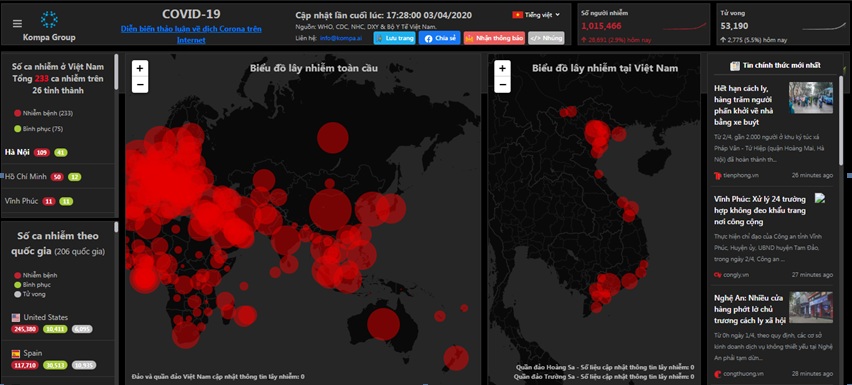Click the Hồ Chí Minh cluster bubble on Vietnam map

[609, 284]
